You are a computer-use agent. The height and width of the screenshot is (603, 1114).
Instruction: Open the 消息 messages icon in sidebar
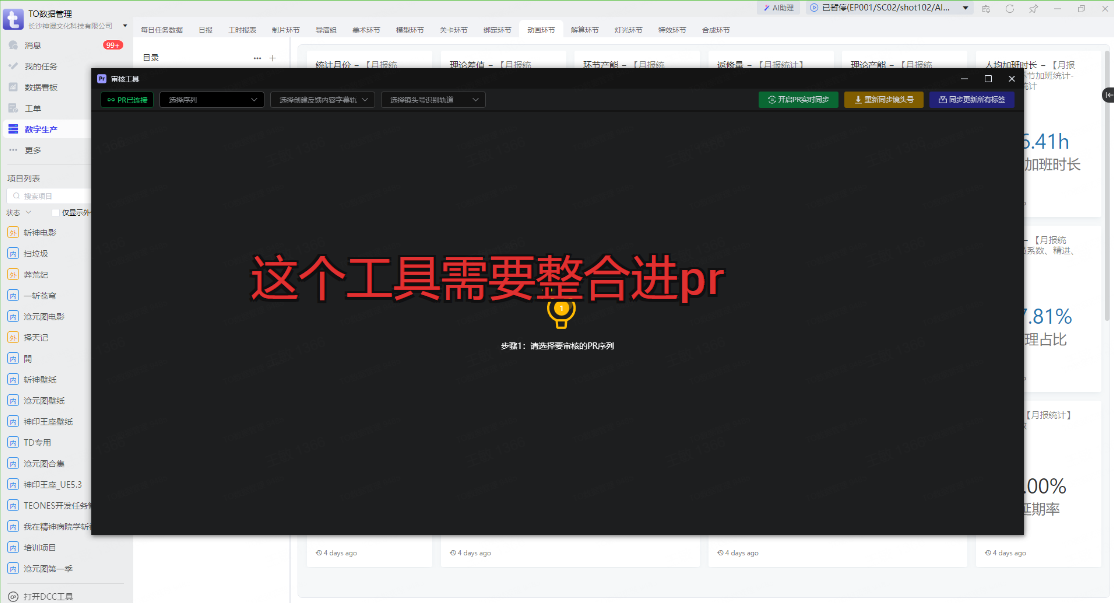[x=13, y=45]
